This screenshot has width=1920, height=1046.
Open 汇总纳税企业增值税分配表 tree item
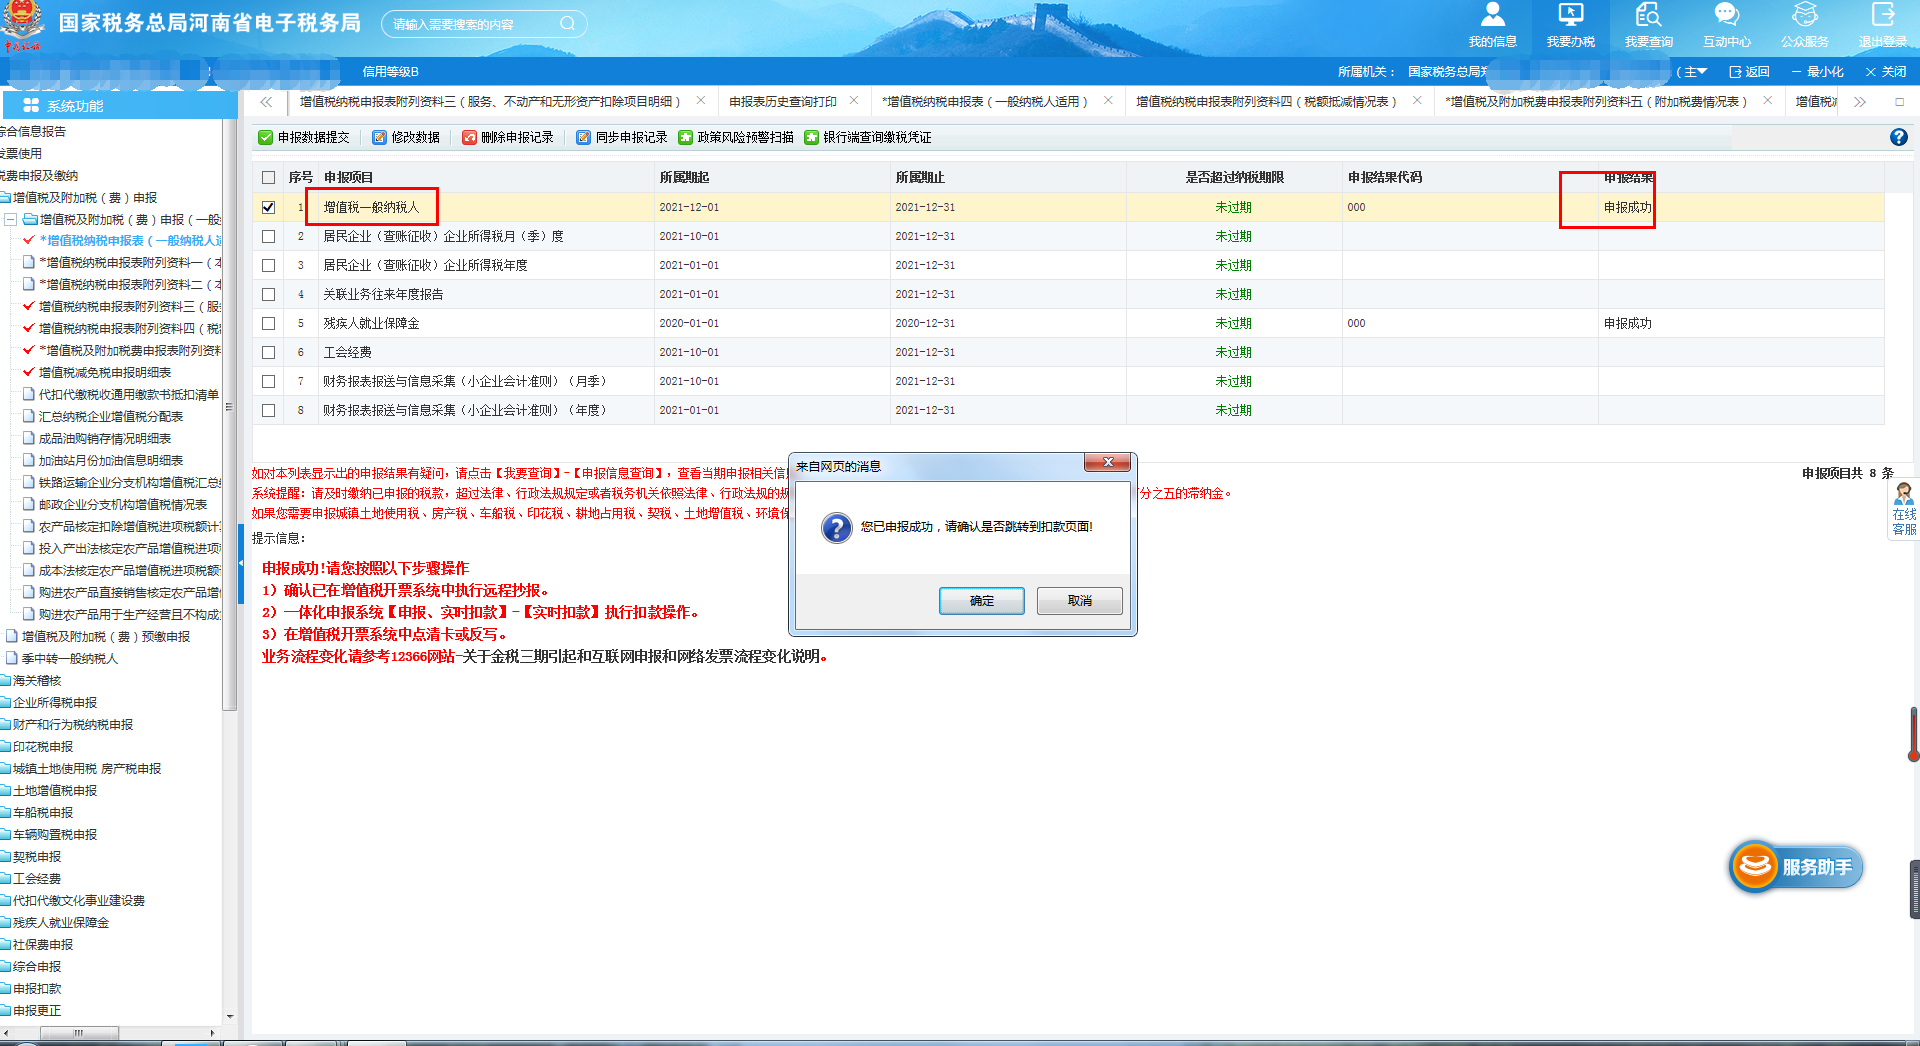tap(110, 416)
